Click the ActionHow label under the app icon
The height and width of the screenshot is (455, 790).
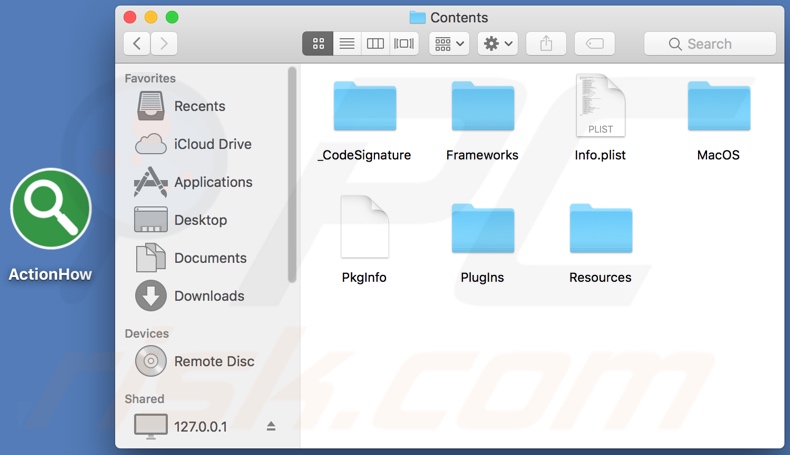click(50, 274)
